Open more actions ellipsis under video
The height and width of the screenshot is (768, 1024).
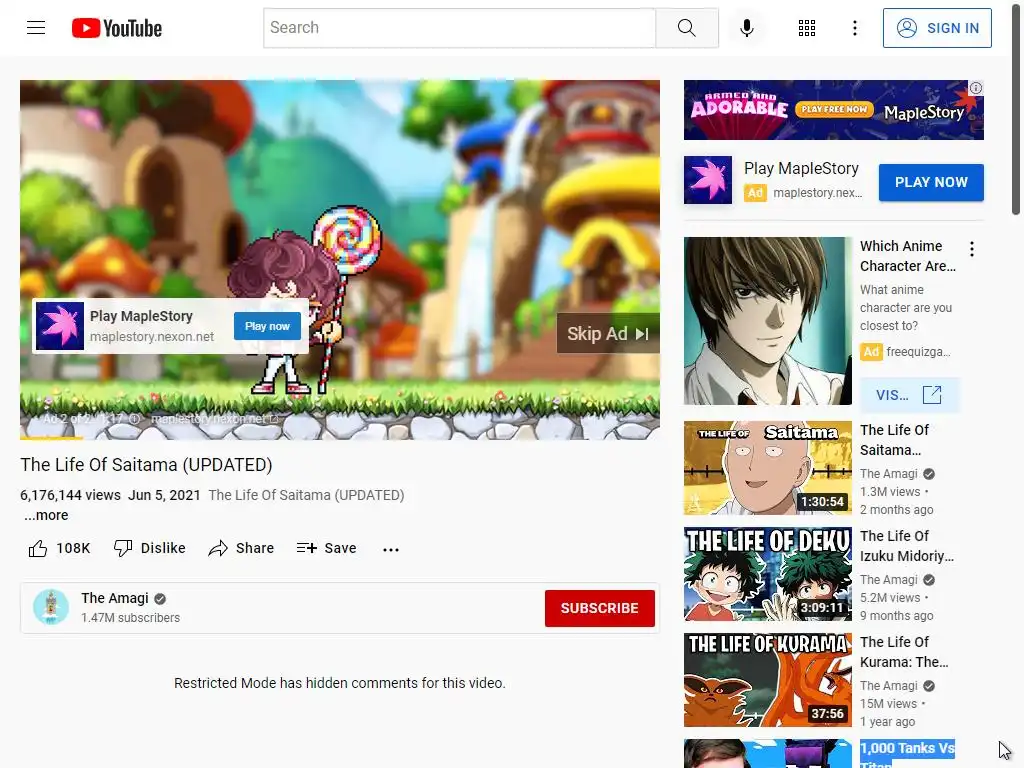click(391, 549)
